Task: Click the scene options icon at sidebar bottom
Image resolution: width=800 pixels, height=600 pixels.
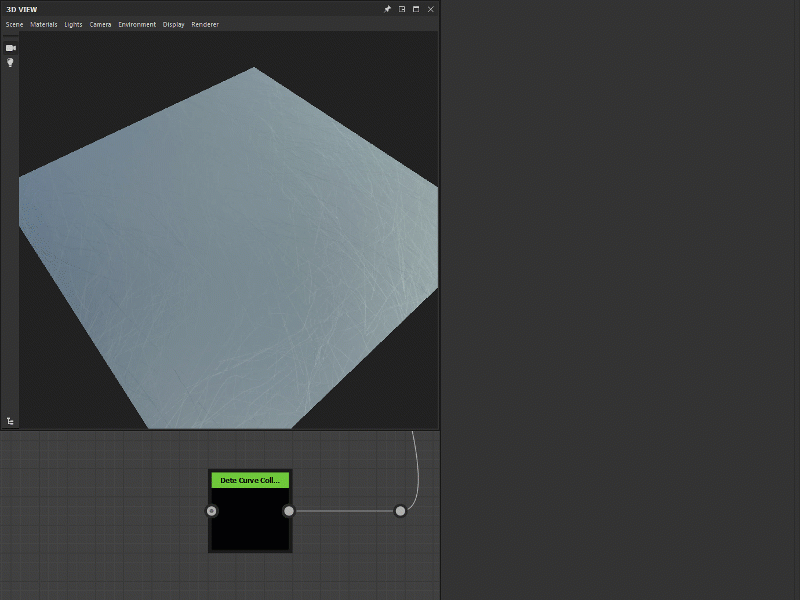Action: click(x=10, y=421)
